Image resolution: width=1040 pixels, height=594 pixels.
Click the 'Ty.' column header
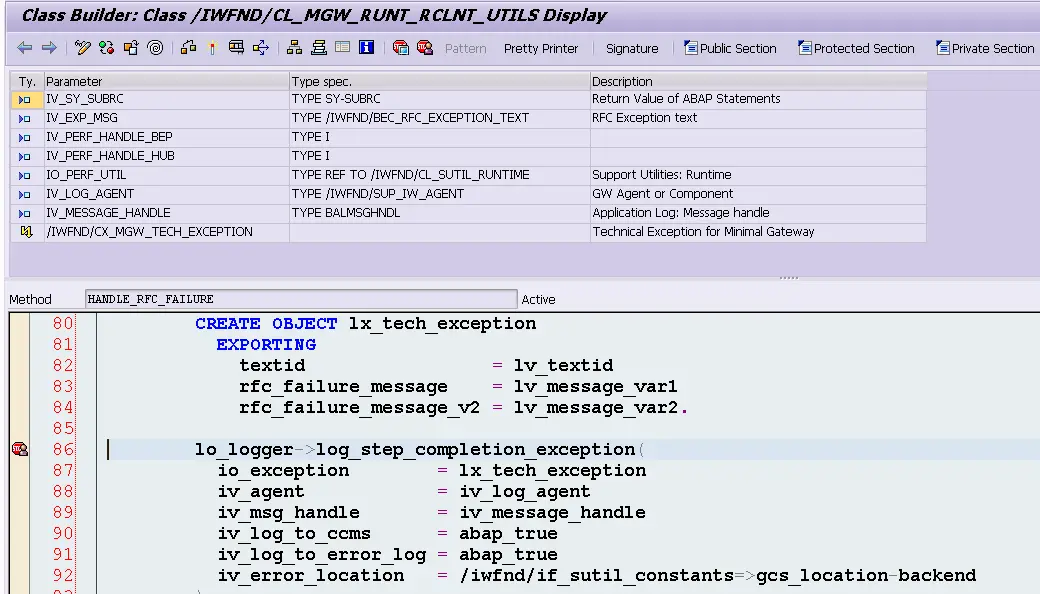[27, 82]
